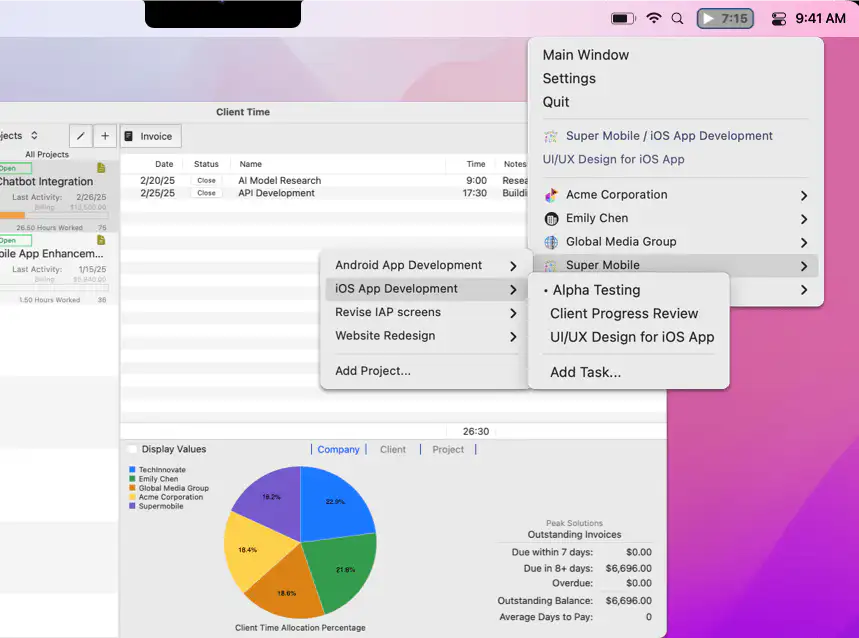
Task: Enable the Display Values checkbox
Action: coord(133,450)
